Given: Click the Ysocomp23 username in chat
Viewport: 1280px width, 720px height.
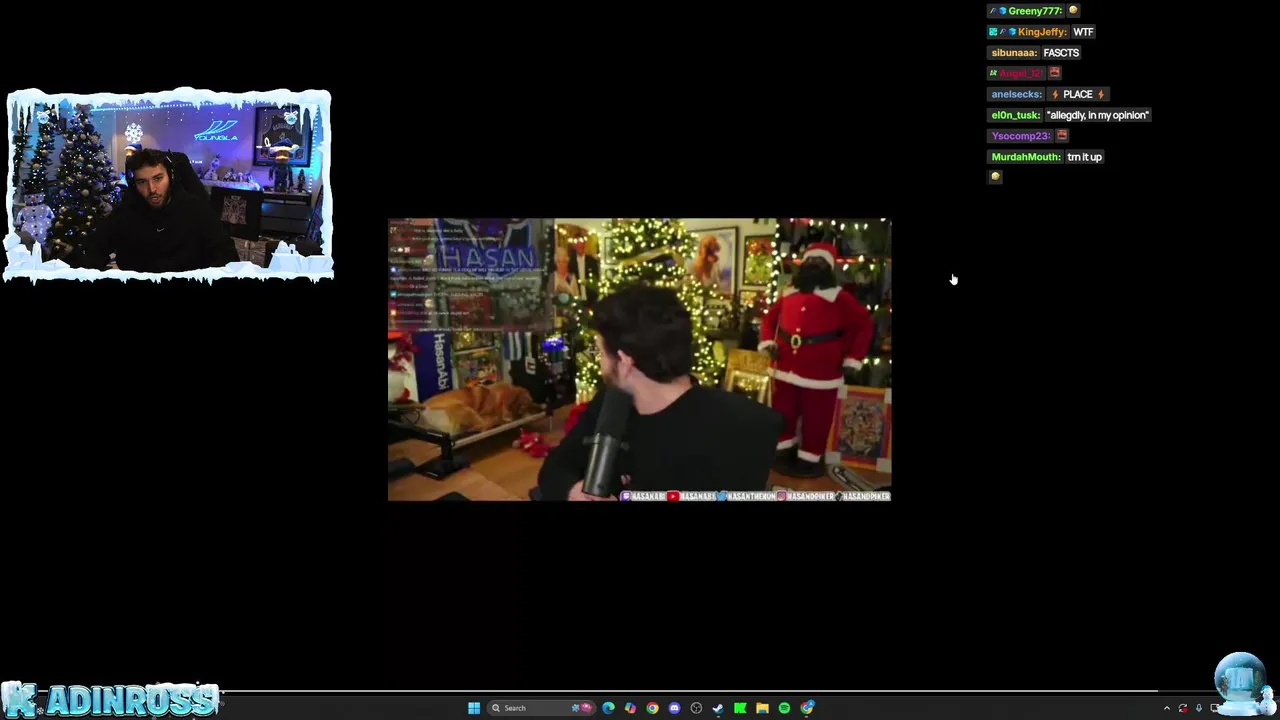Looking at the screenshot, I should pyautogui.click(x=1021, y=136).
